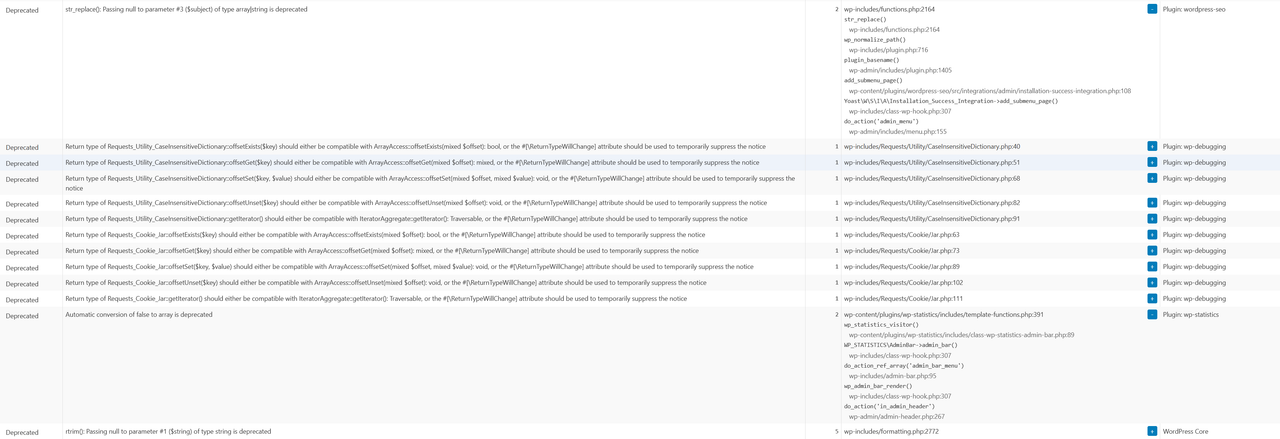The image size is (1280, 439).
Task: Click wp_admin_bar_render() stack function name
Action: pos(878,386)
